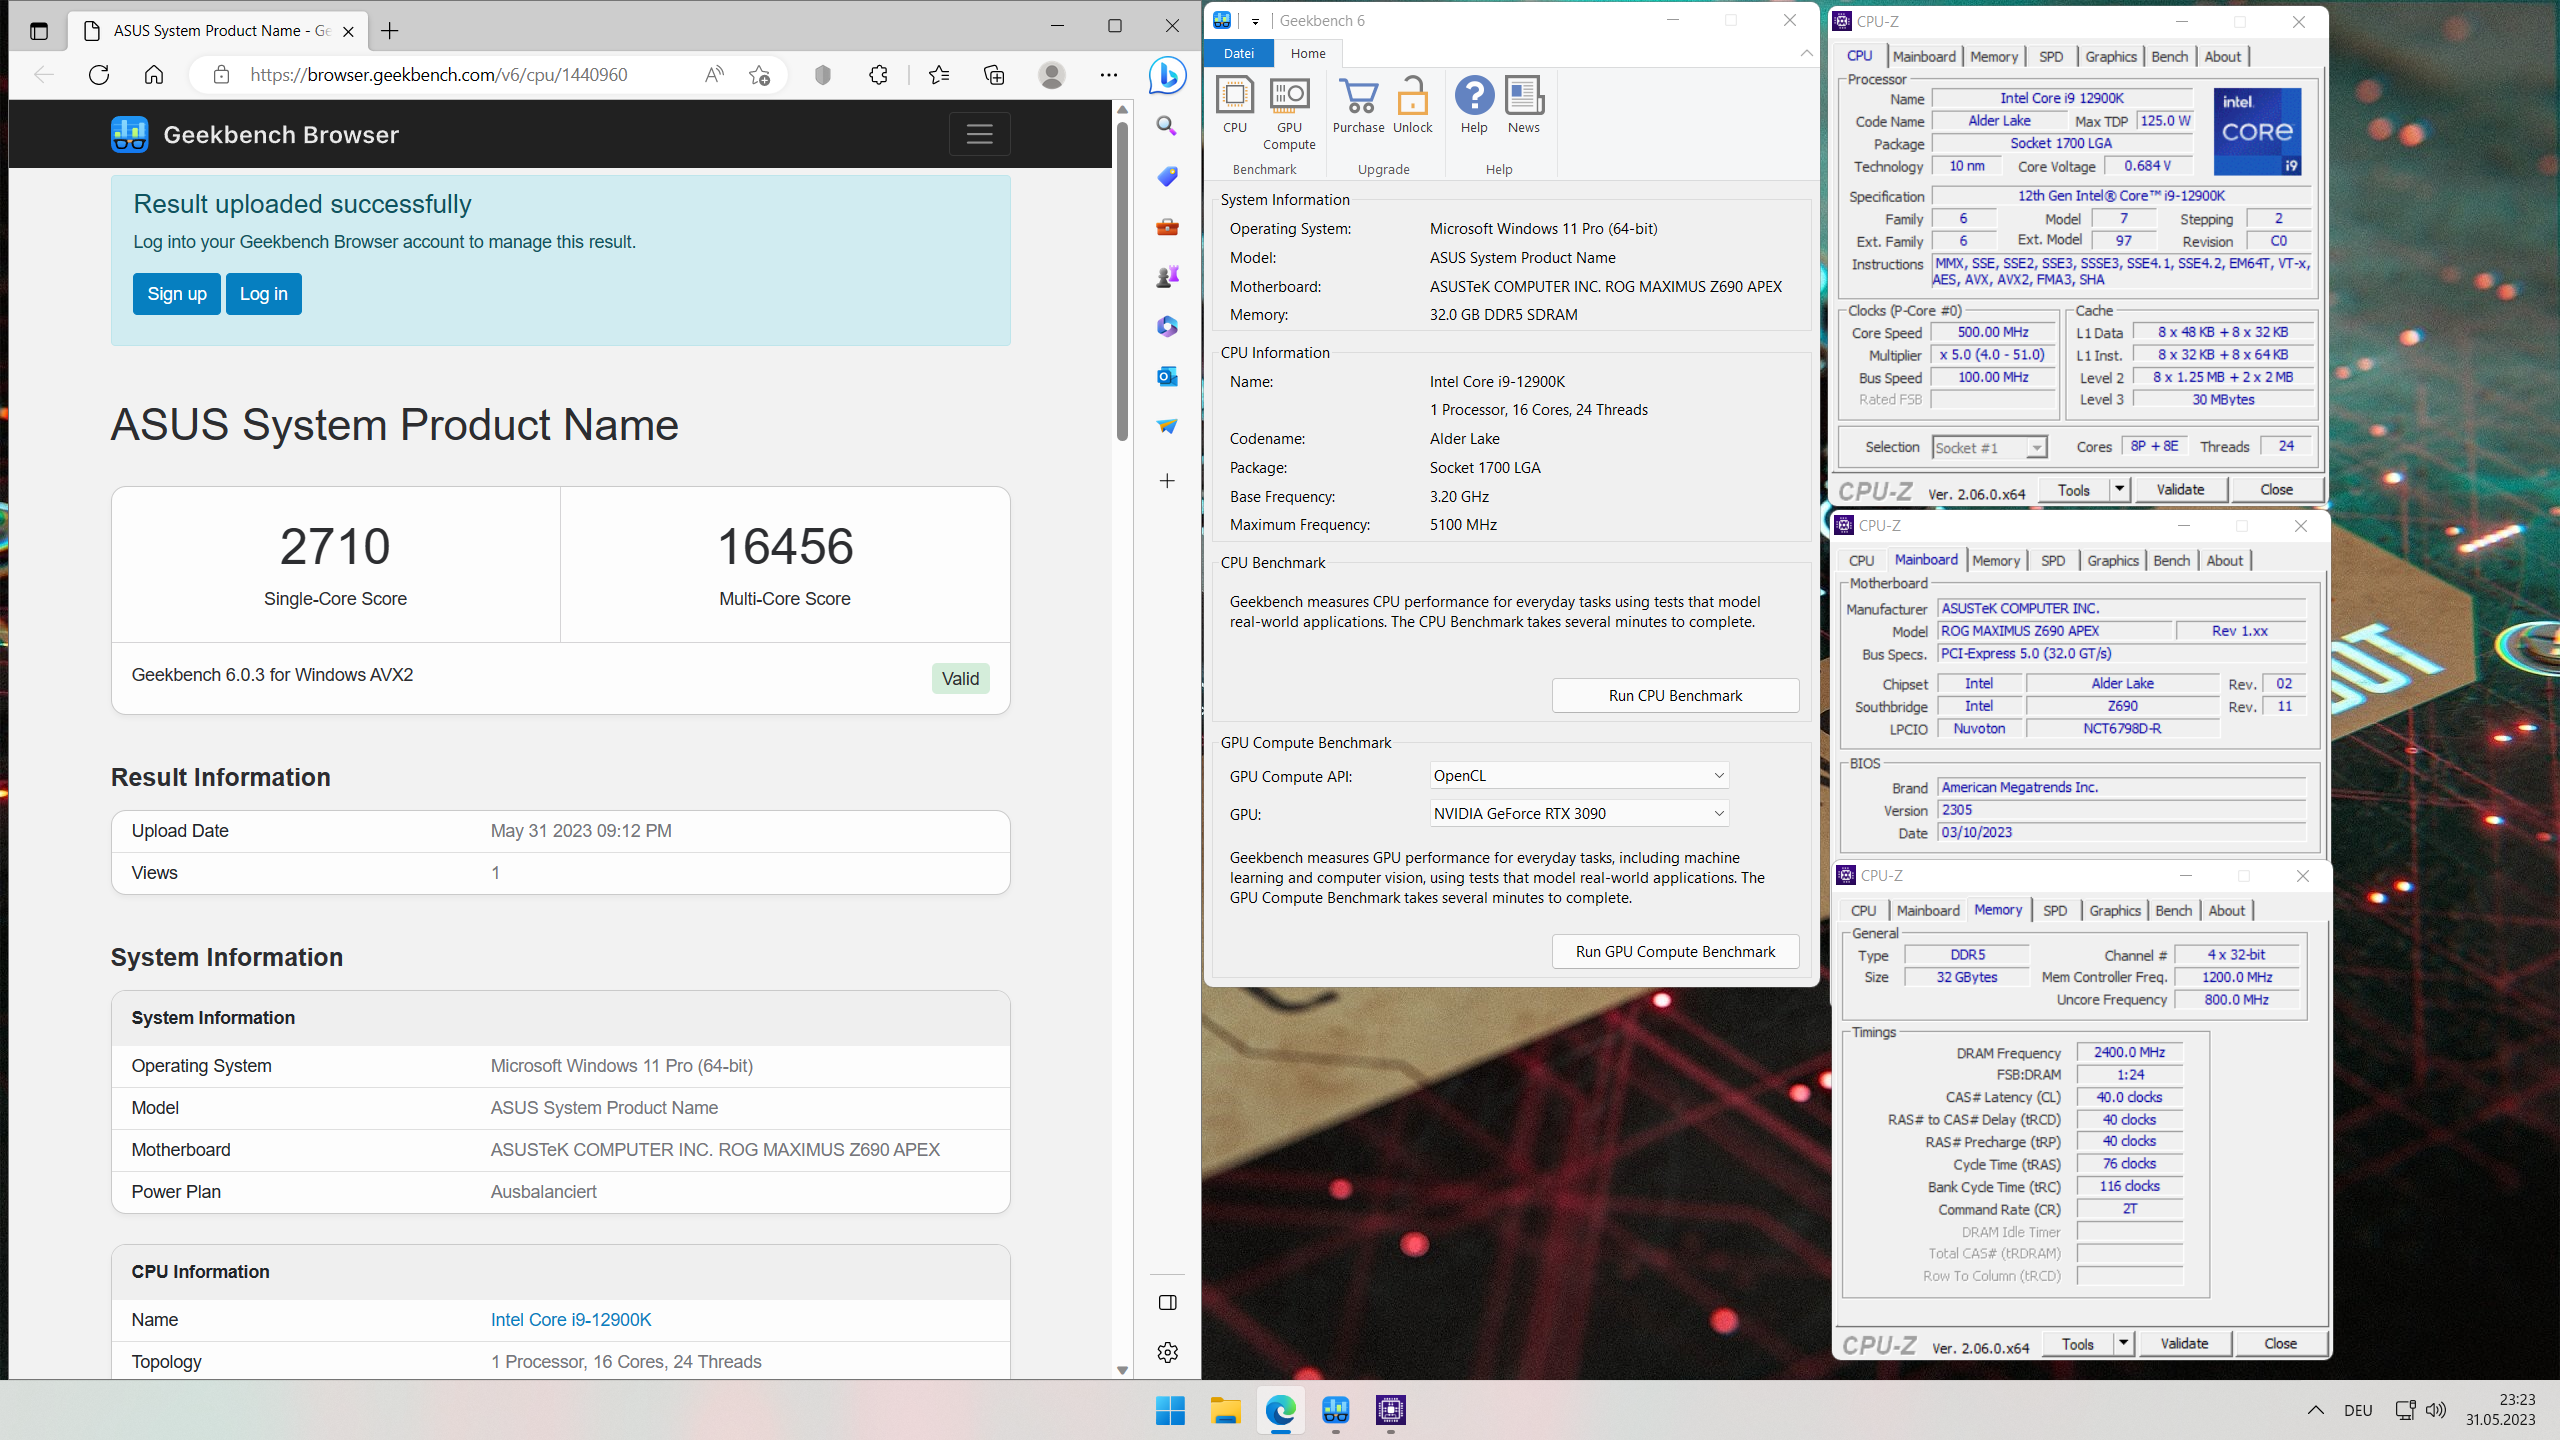2560x1440 pixels.
Task: Expand the Tools arrow in bottom CPU-Z Memory window
Action: (2123, 1344)
